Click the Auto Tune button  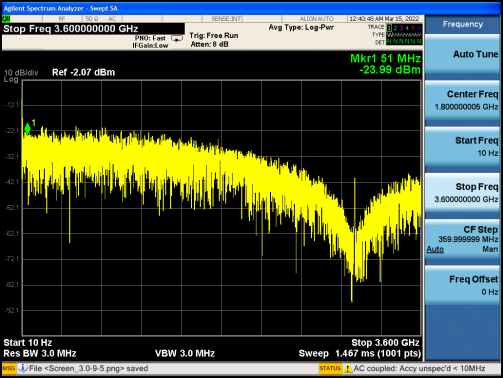463,54
